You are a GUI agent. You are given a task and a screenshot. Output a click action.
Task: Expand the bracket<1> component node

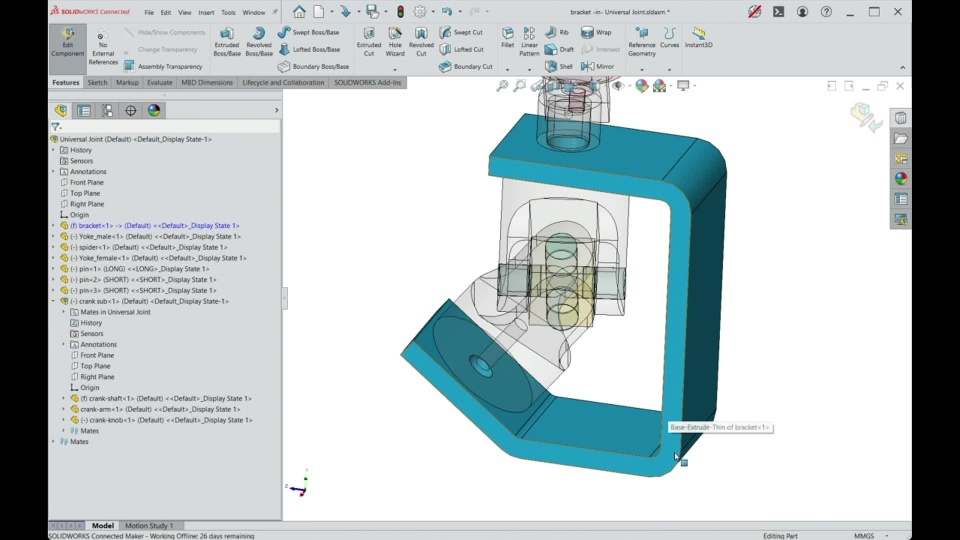point(53,225)
